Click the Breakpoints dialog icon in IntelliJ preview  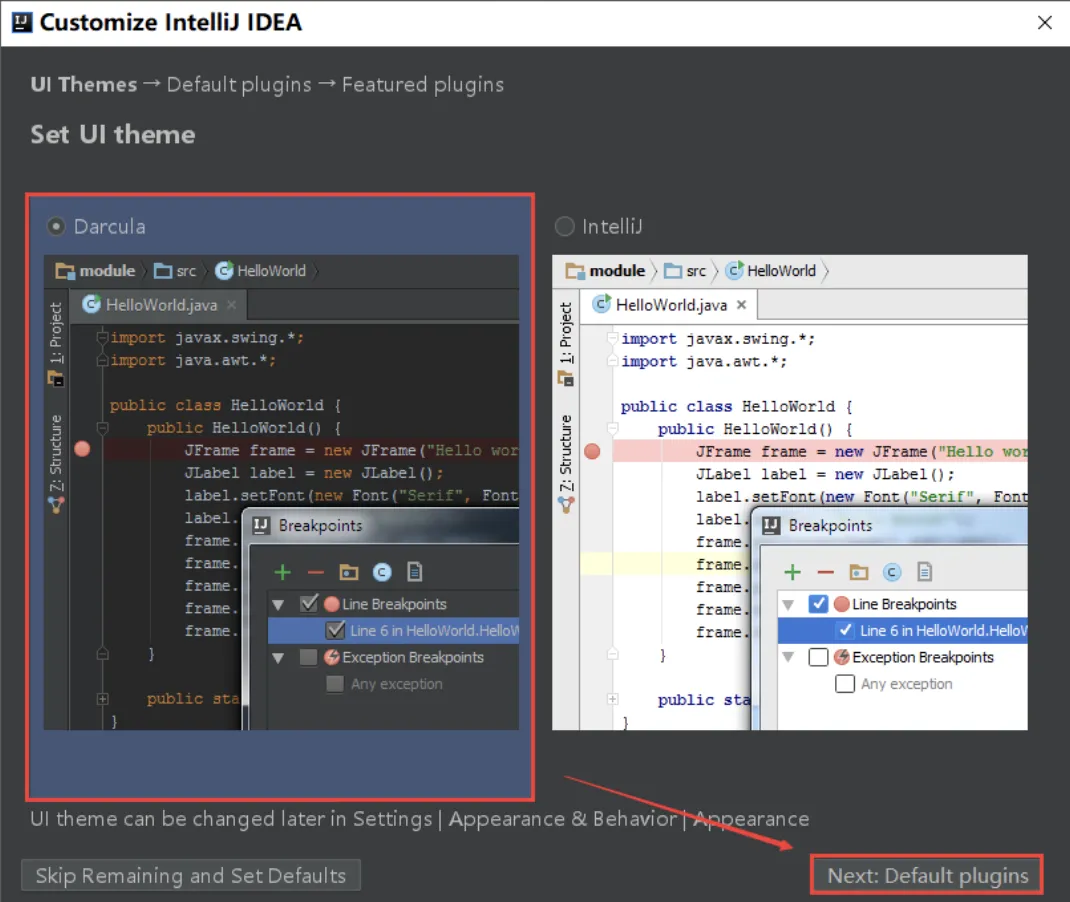point(771,525)
